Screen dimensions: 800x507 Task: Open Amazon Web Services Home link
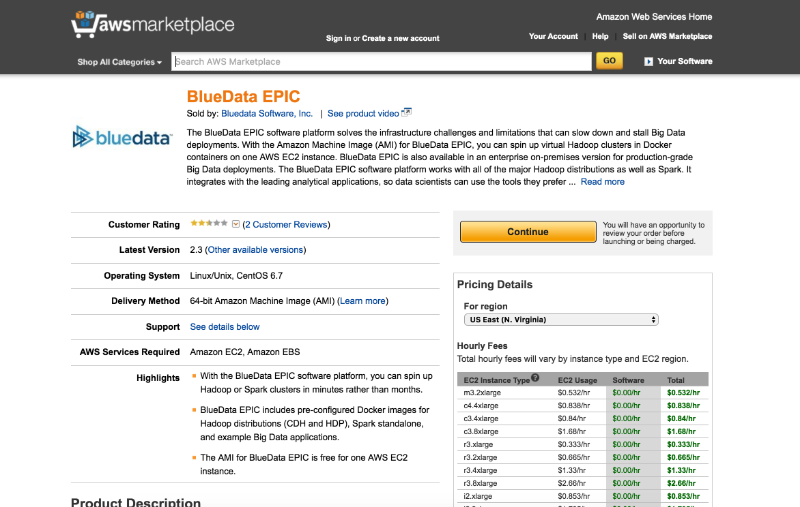pos(654,17)
